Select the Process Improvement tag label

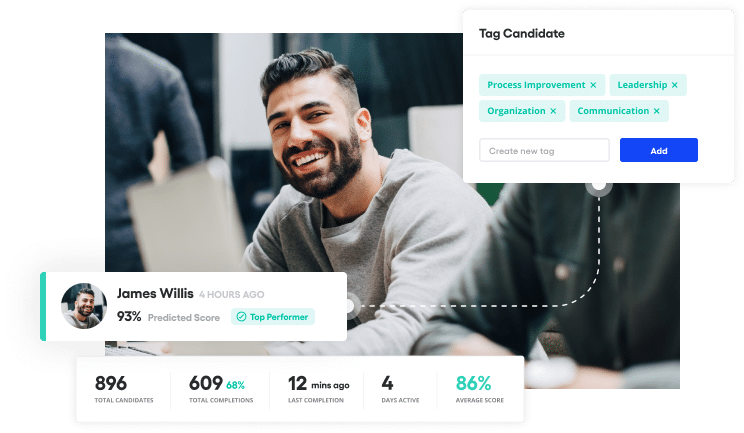pyautogui.click(x=536, y=85)
